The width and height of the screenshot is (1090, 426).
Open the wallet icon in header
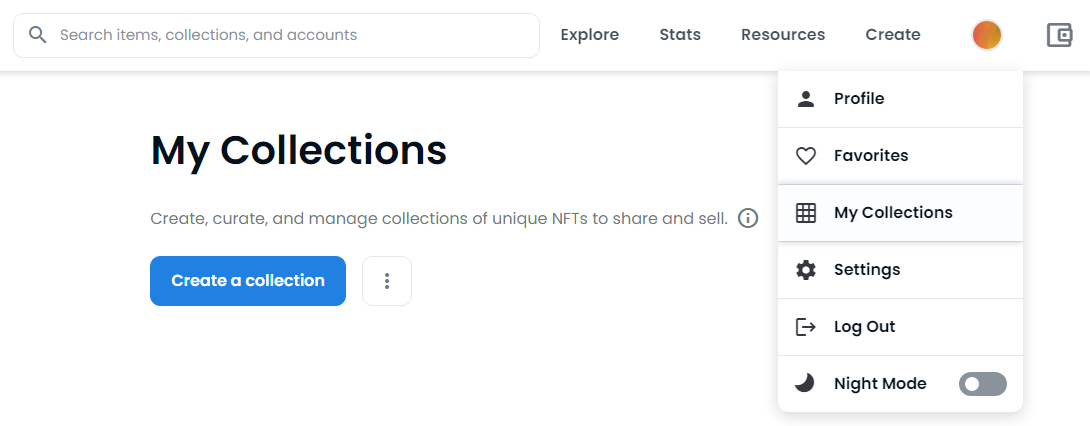(1059, 35)
